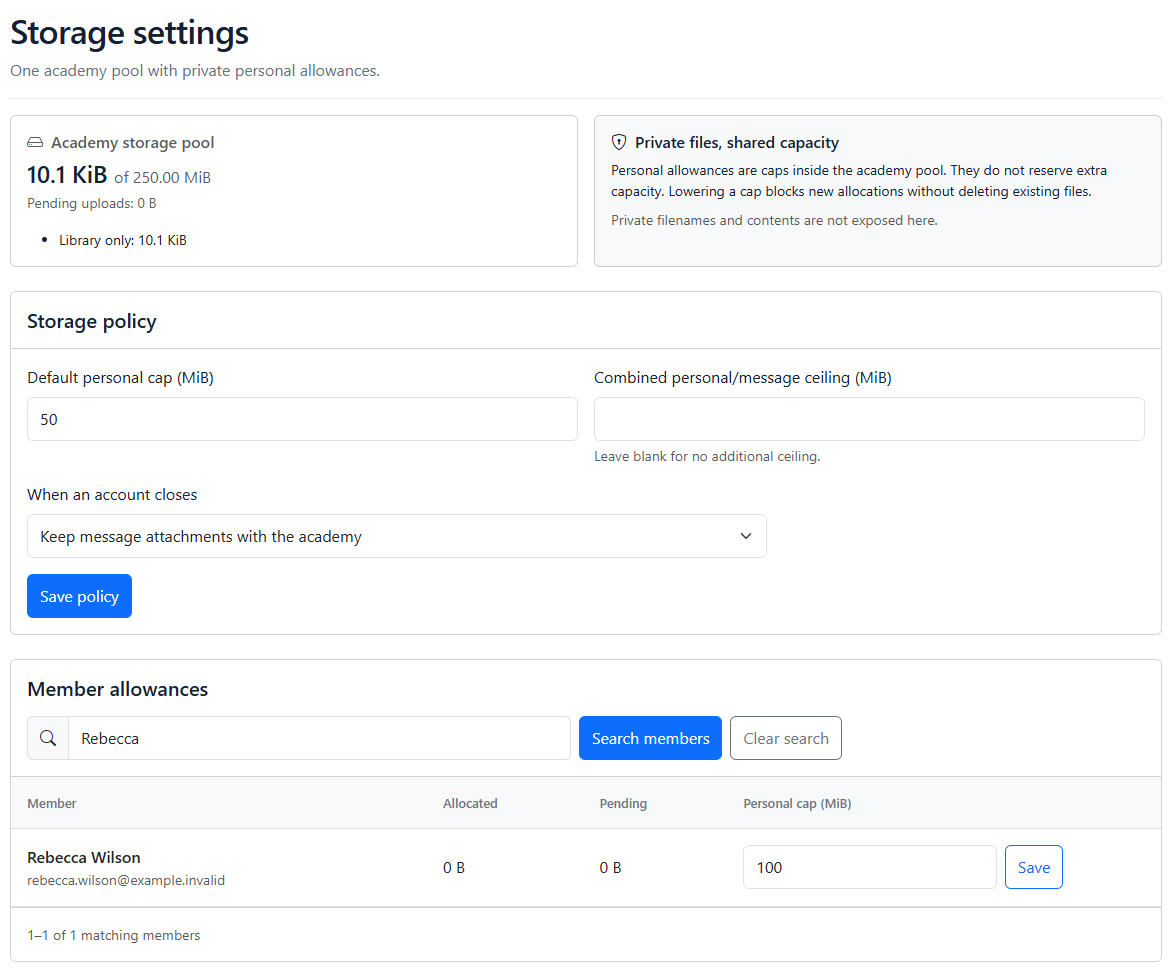
Task: Click the Storage settings heading
Action: tap(129, 33)
